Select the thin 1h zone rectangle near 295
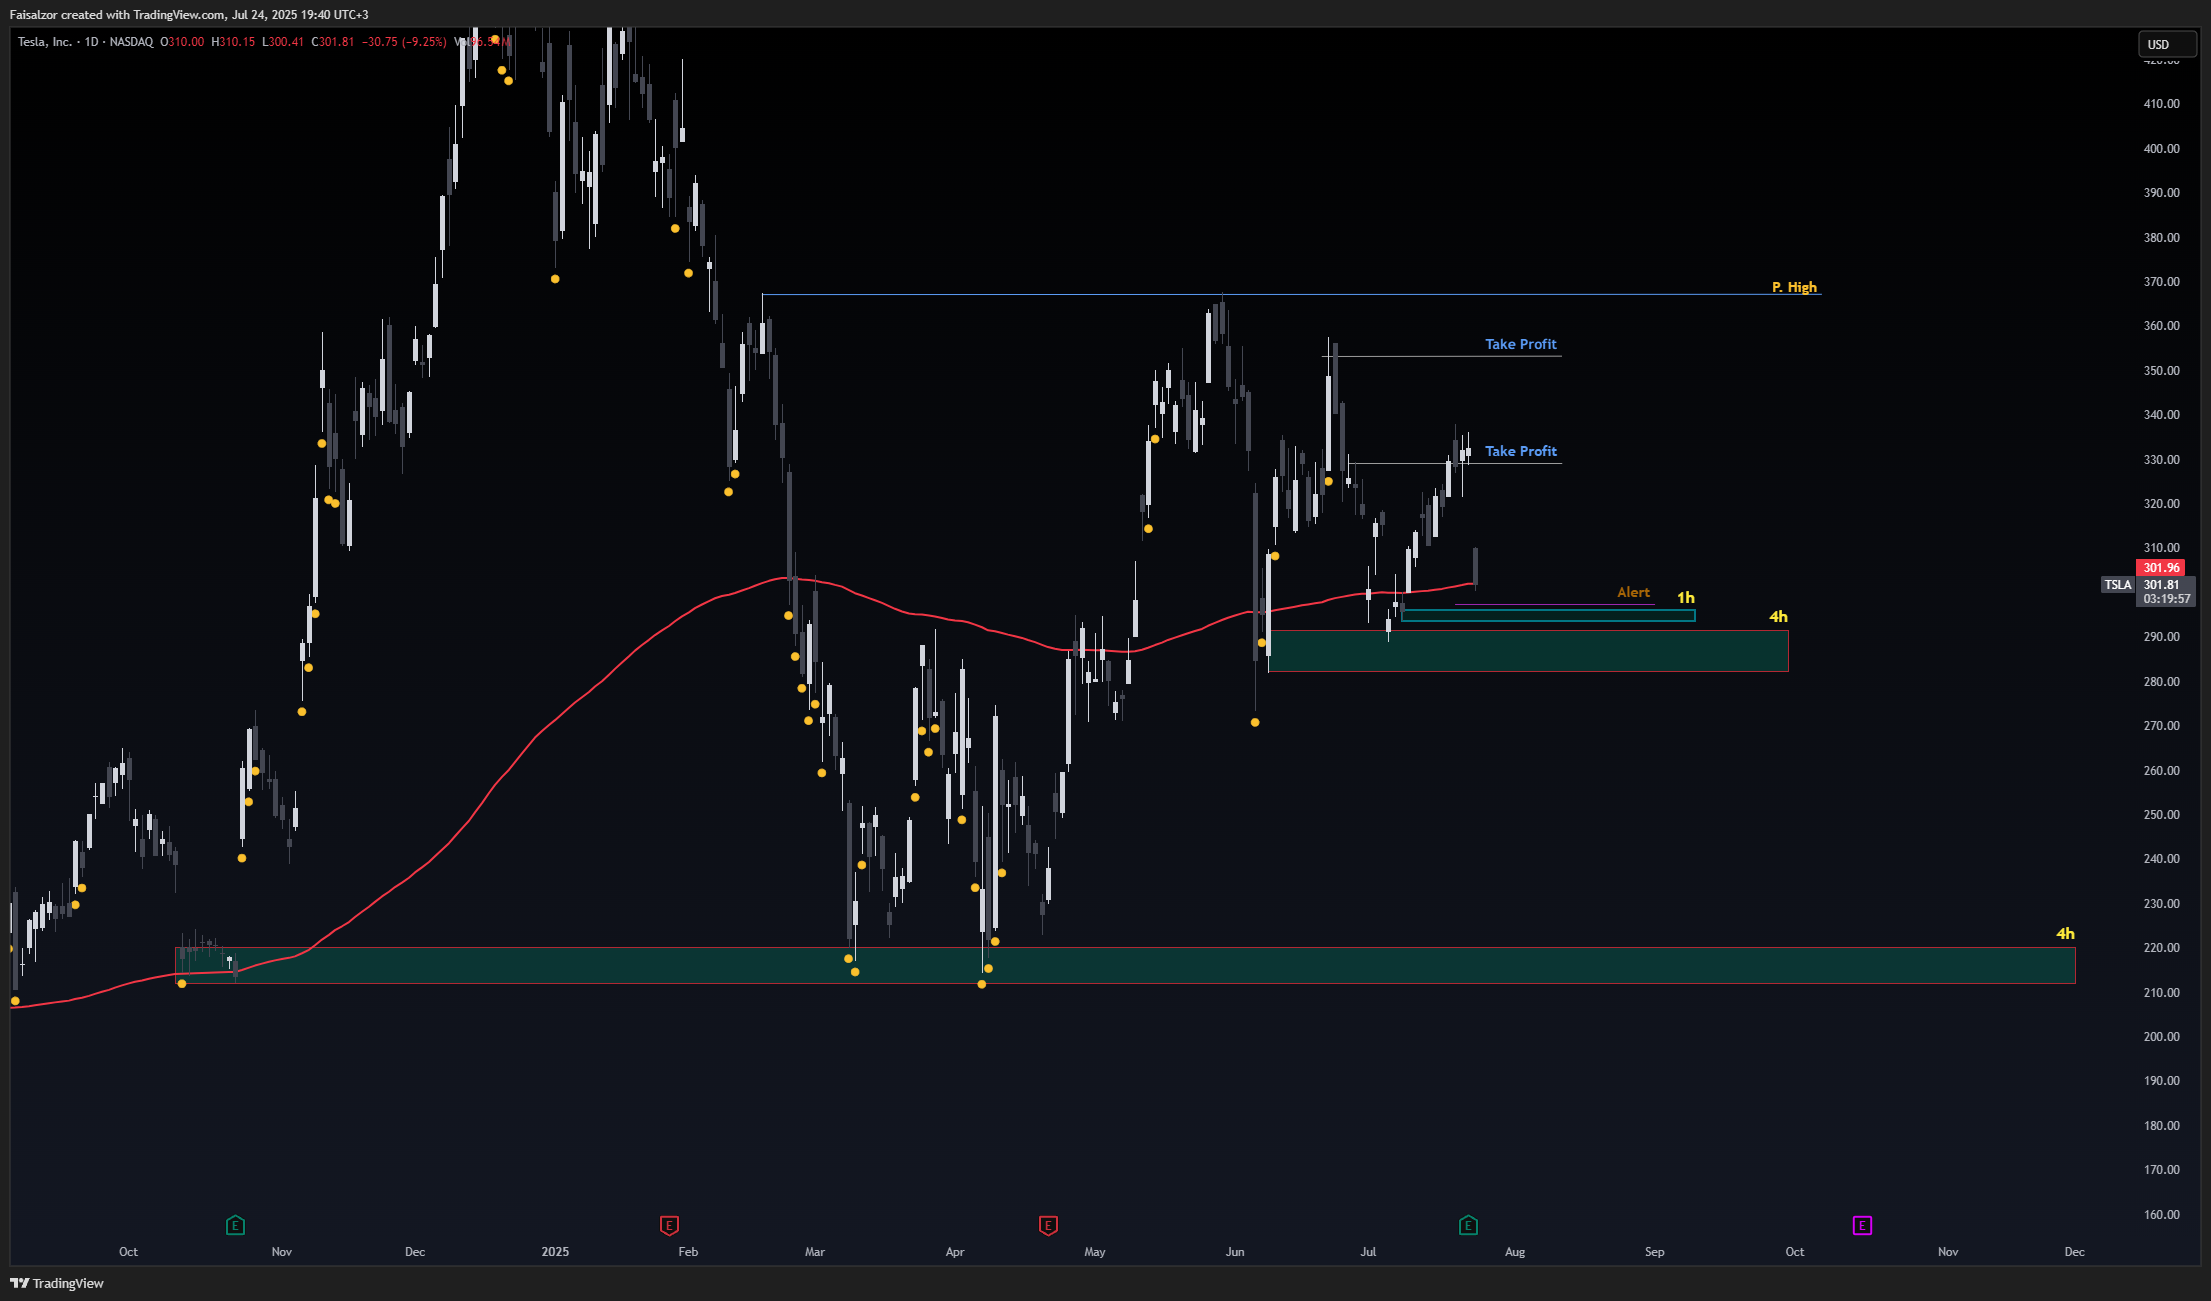The width and height of the screenshot is (2211, 1301). [x=1548, y=616]
